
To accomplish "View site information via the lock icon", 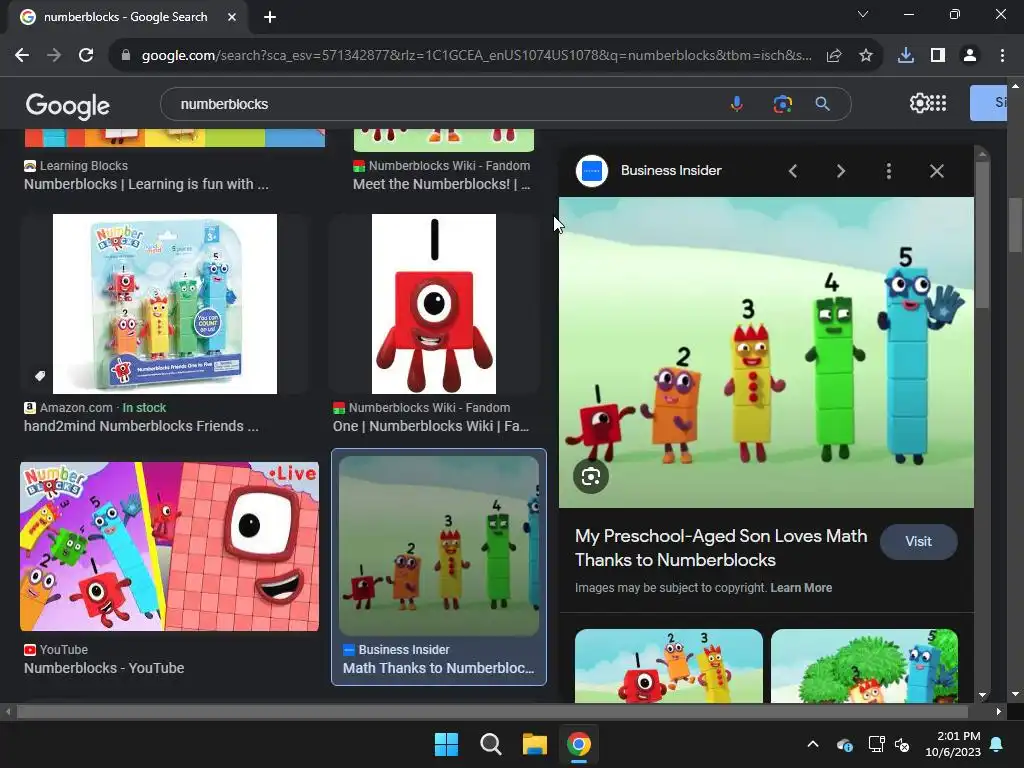I will click(x=126, y=56).
